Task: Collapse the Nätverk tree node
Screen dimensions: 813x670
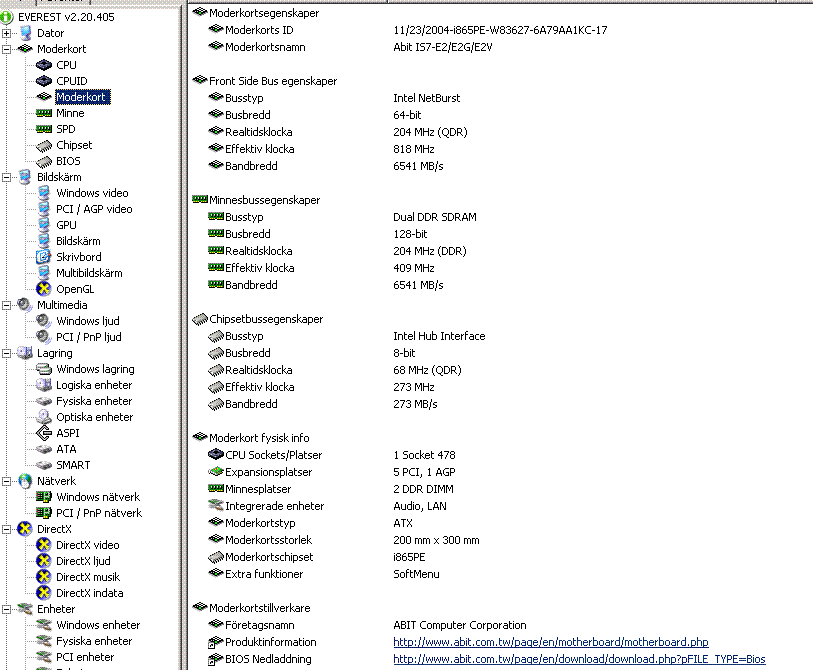Action: pos(6,481)
